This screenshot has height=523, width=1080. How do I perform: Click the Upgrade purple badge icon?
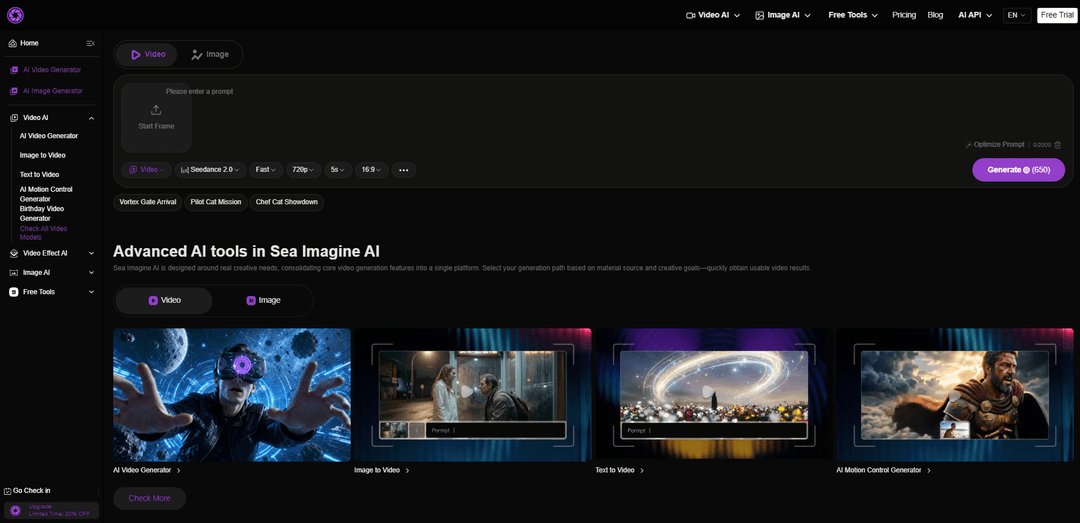click(15, 511)
